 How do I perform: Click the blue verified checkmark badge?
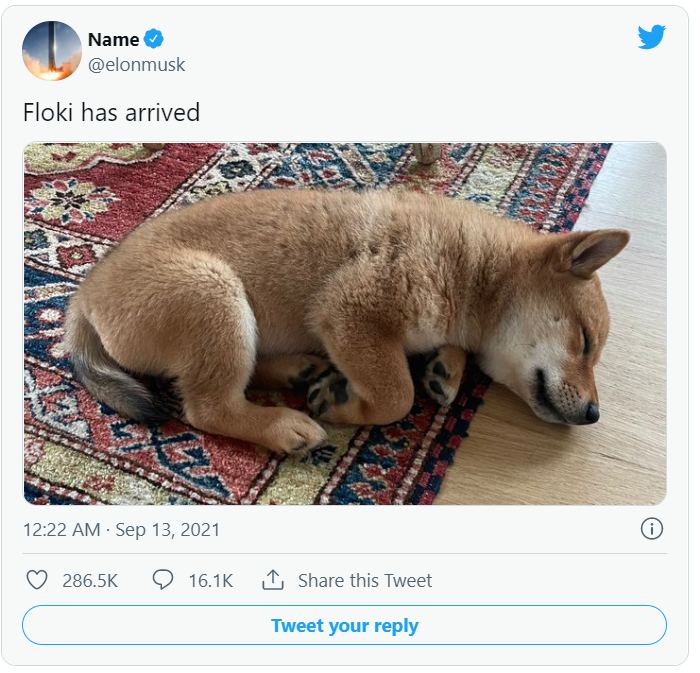pos(153,39)
